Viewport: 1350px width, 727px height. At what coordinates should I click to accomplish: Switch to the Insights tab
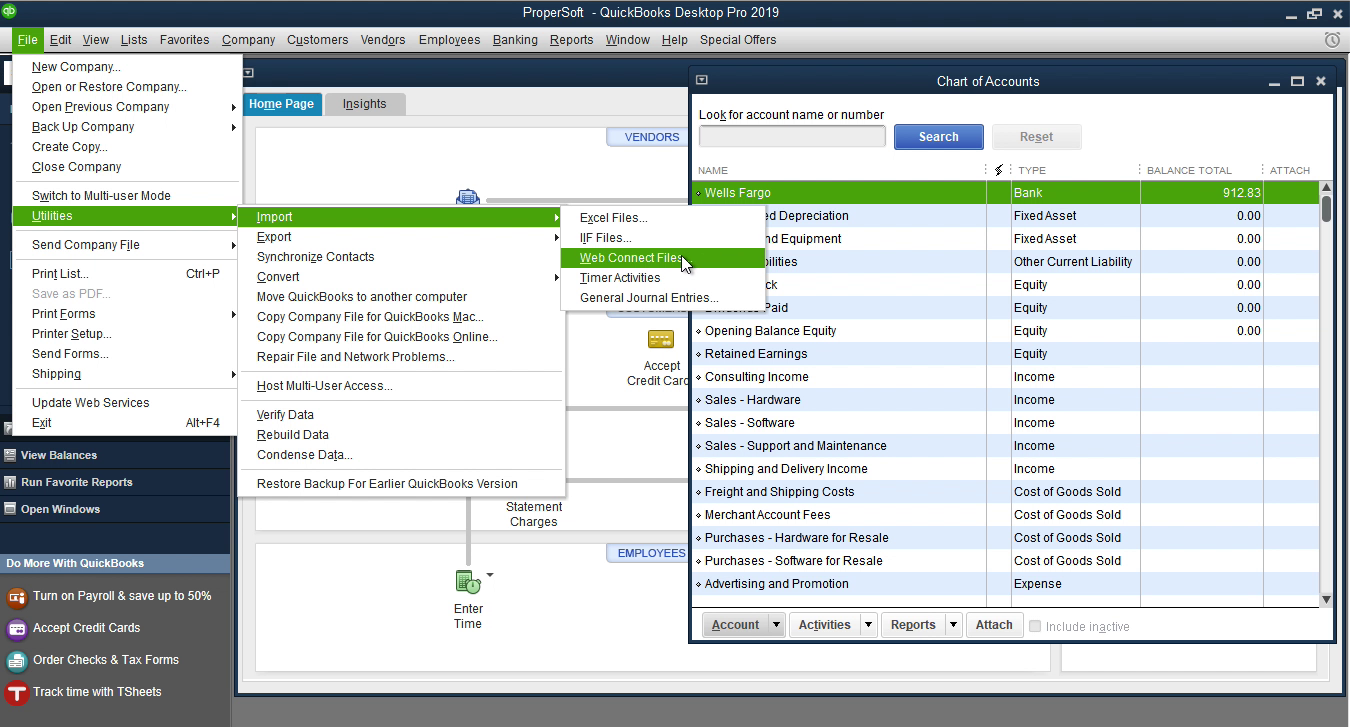tap(364, 104)
